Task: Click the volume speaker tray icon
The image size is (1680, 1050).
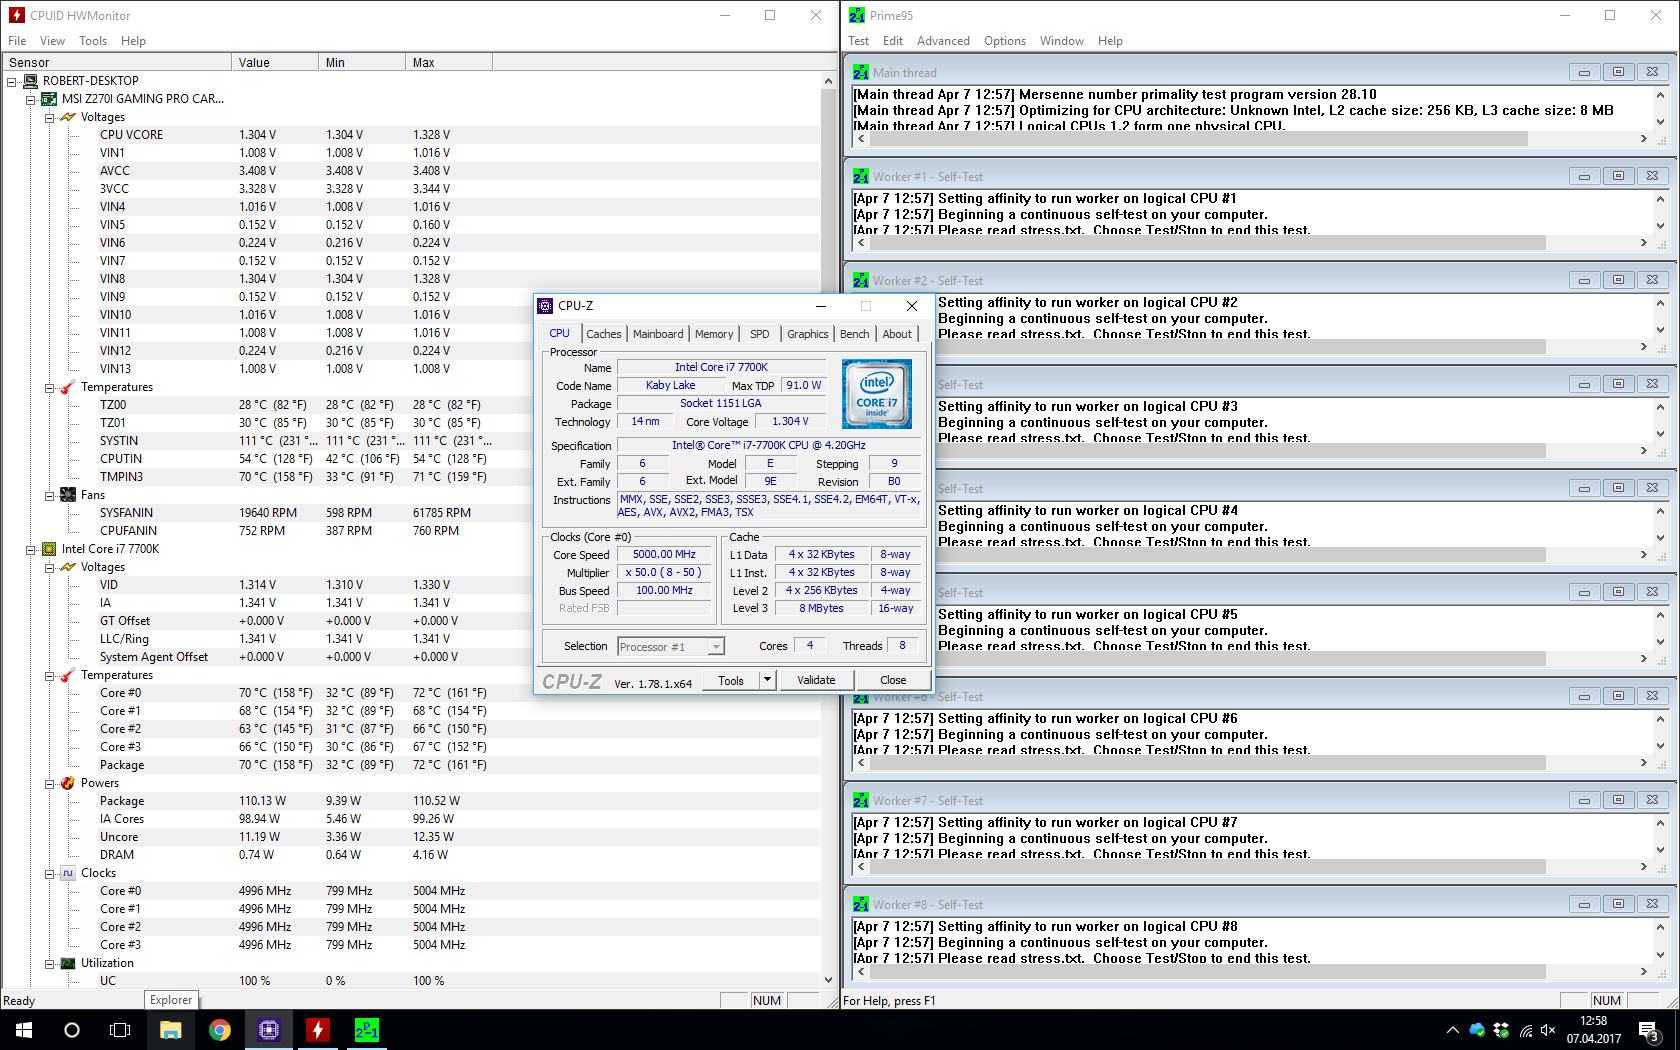Action: (1548, 1030)
